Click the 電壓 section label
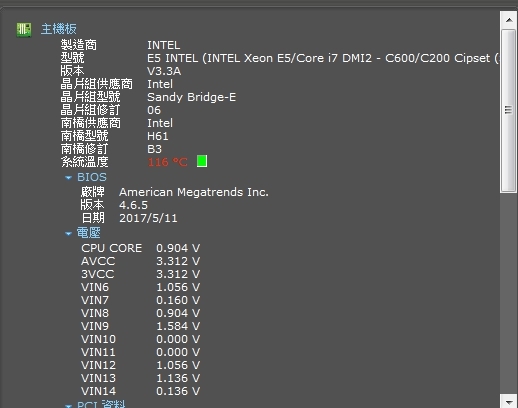The width and height of the screenshot is (518, 408). (x=89, y=233)
